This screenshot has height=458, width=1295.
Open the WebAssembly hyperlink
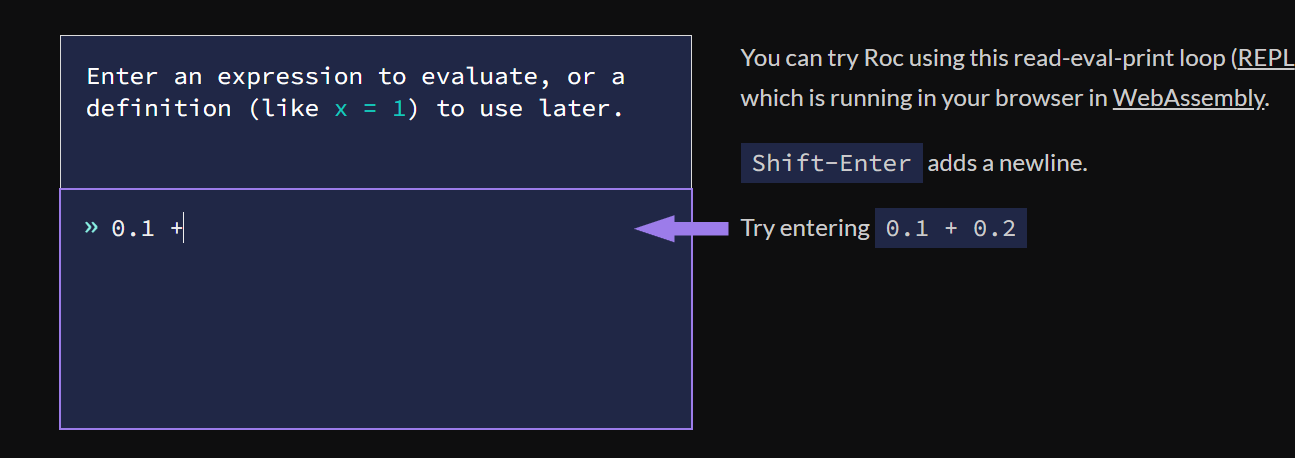coord(1188,98)
